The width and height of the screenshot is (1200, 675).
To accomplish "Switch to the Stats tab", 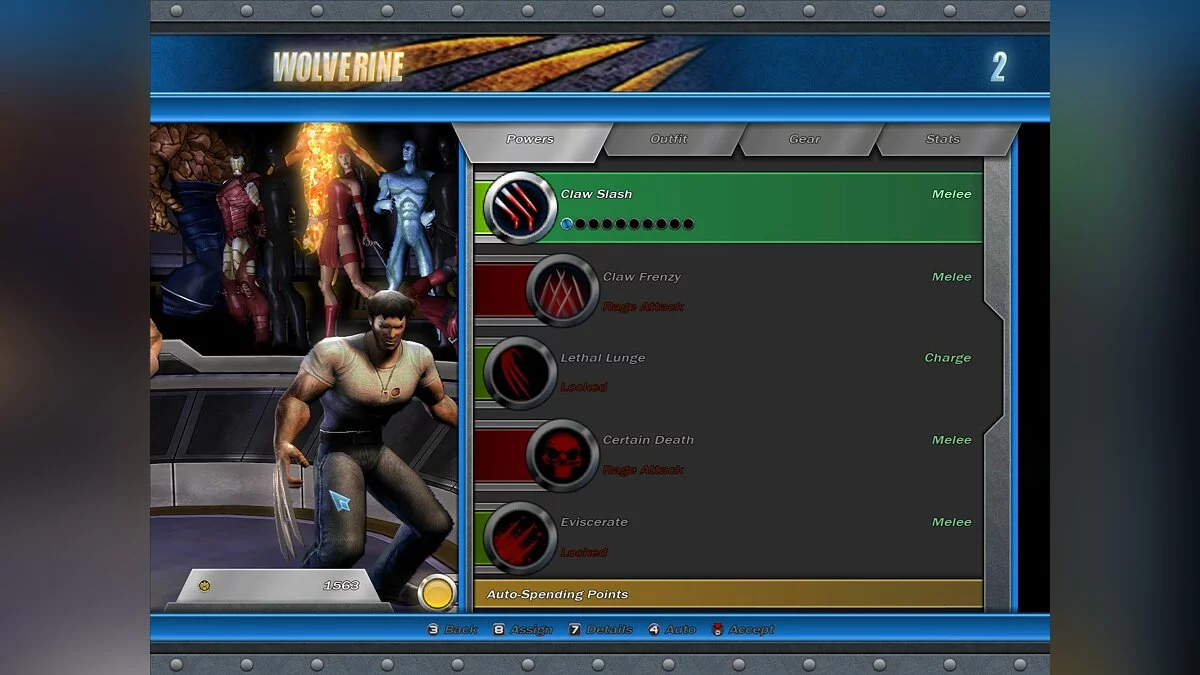I will click(943, 140).
